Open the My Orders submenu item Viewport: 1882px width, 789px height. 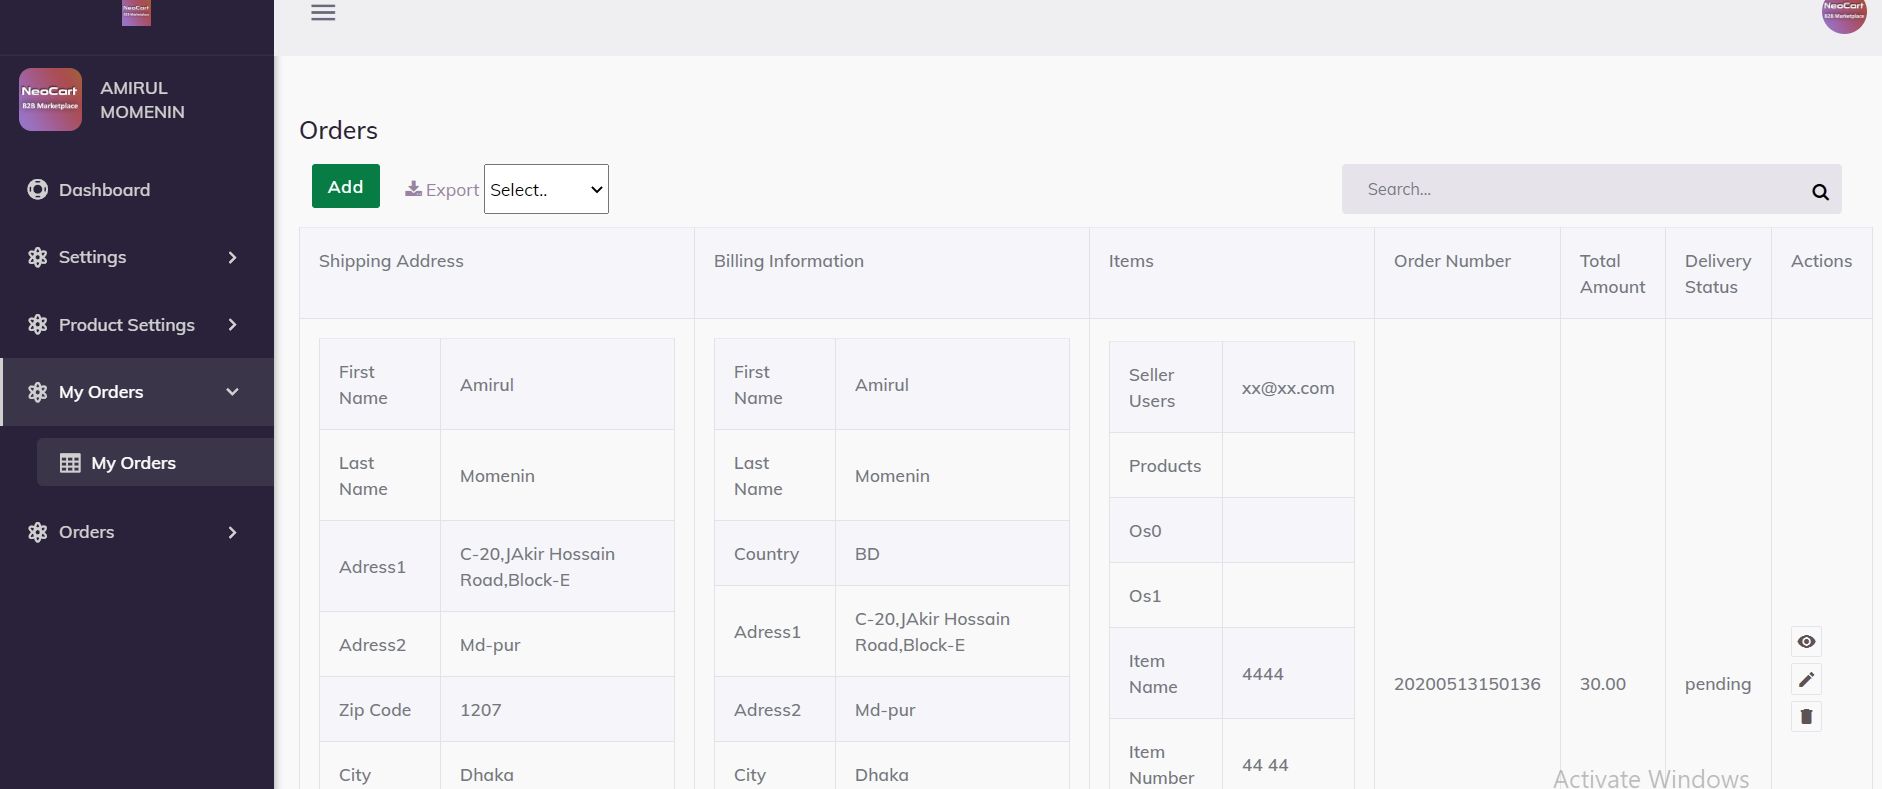[x=134, y=463]
